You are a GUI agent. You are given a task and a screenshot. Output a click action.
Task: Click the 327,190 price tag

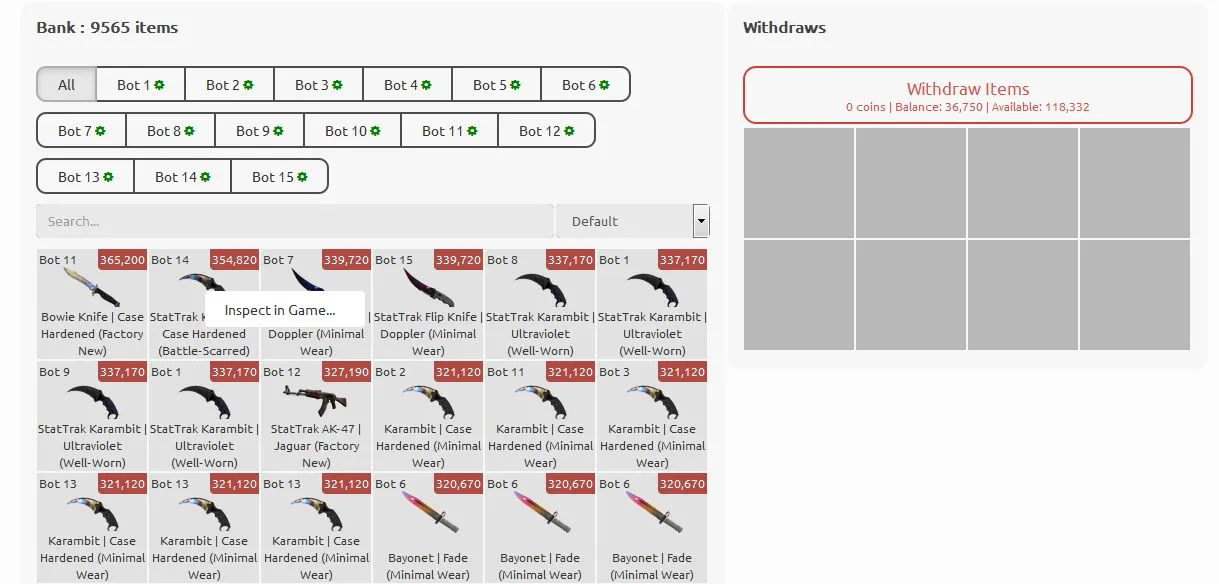(346, 372)
